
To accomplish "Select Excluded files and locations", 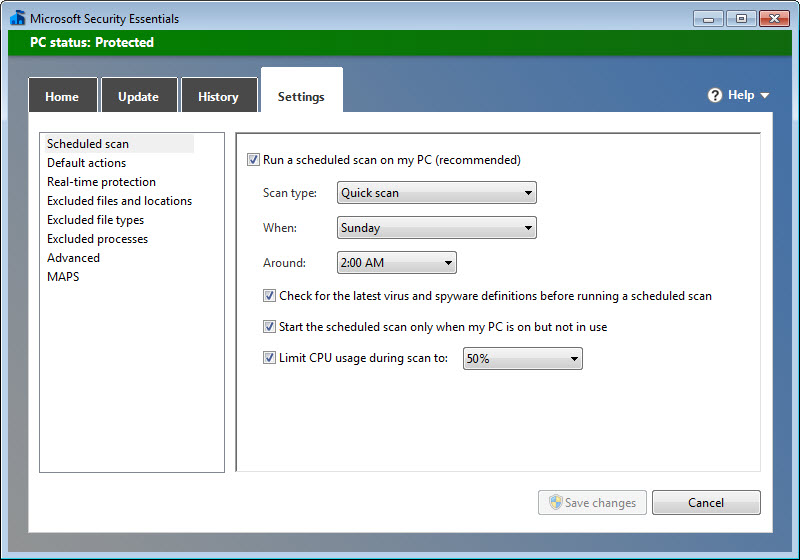I will pyautogui.click(x=119, y=201).
